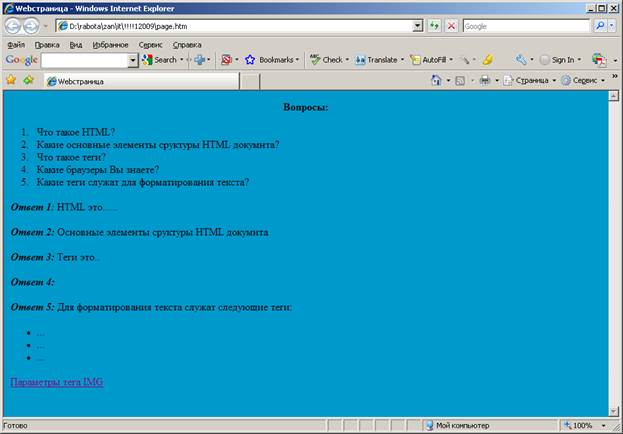Click the question Что такое теги?
Viewport: 623px width, 434px height.
pyautogui.click(x=71, y=157)
